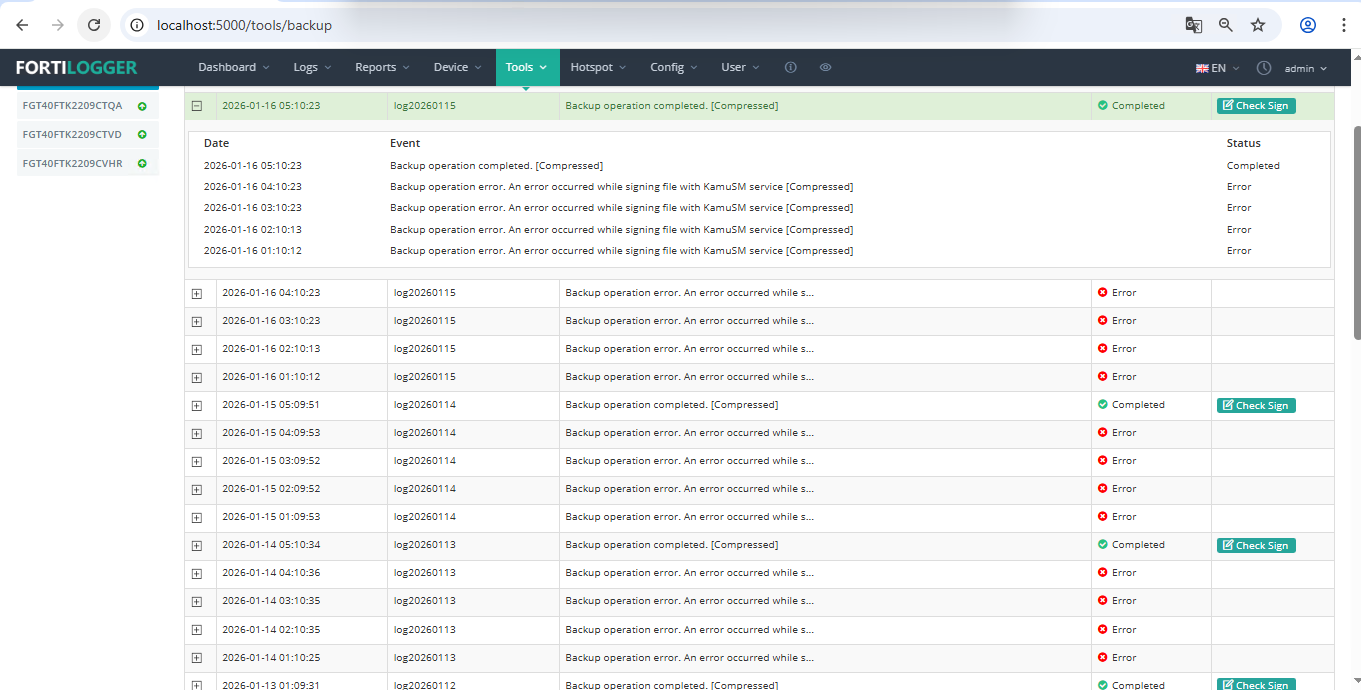Image resolution: width=1361 pixels, height=690 pixels.
Task: Expand the 2026-01-16 01:10:12 row
Action: pos(197,377)
